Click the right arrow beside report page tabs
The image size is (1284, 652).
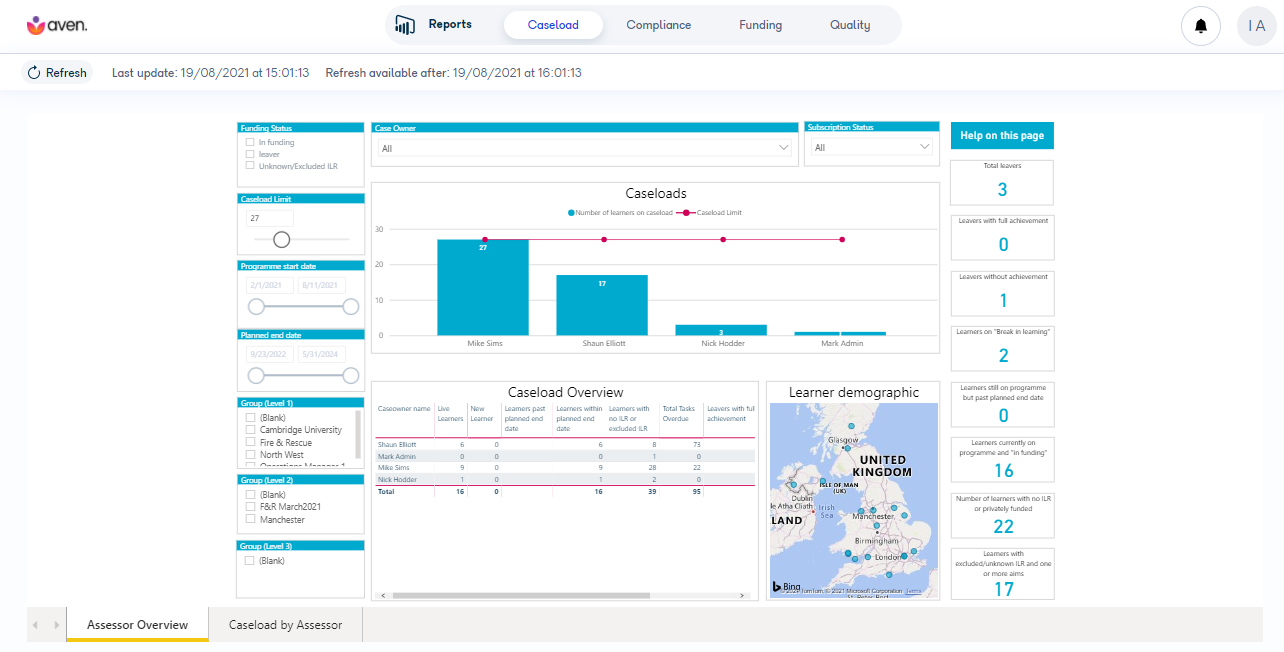coord(57,624)
